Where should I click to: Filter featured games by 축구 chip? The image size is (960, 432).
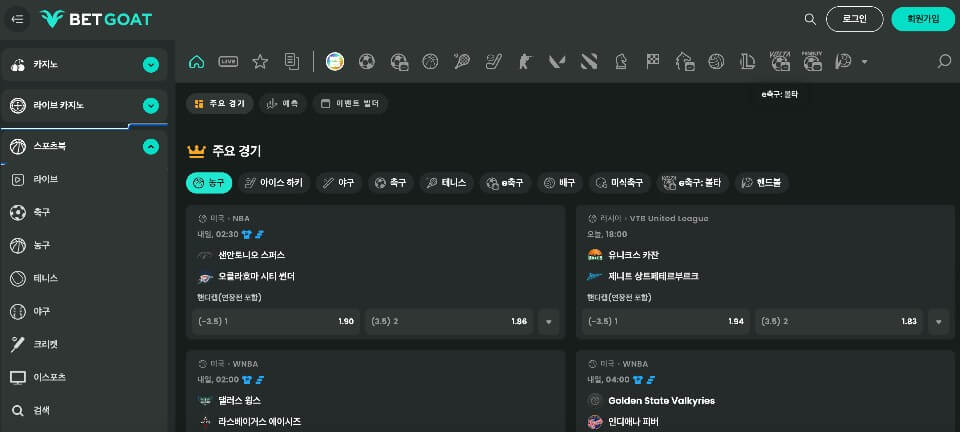(x=391, y=182)
